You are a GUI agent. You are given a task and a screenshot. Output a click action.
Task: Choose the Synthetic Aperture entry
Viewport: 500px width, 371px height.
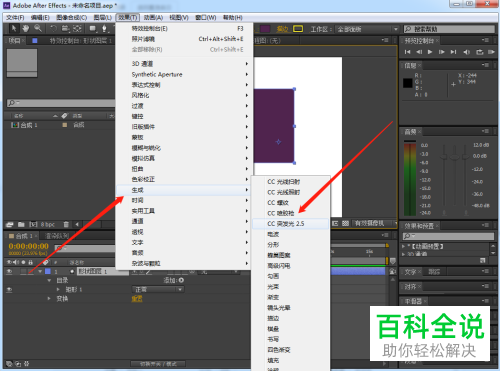point(183,74)
